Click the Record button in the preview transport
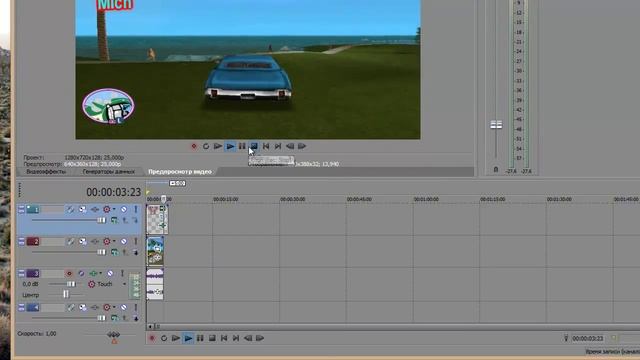This screenshot has width=640, height=360. point(194,146)
